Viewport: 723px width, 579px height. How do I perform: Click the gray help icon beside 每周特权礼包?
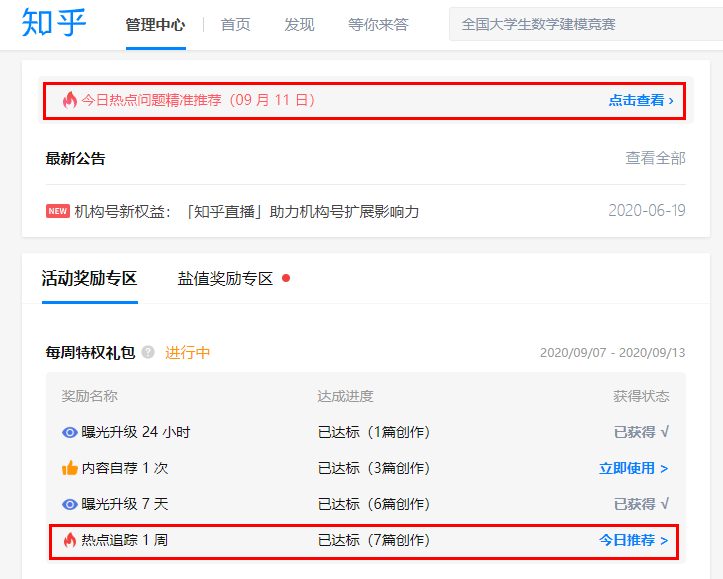click(148, 352)
